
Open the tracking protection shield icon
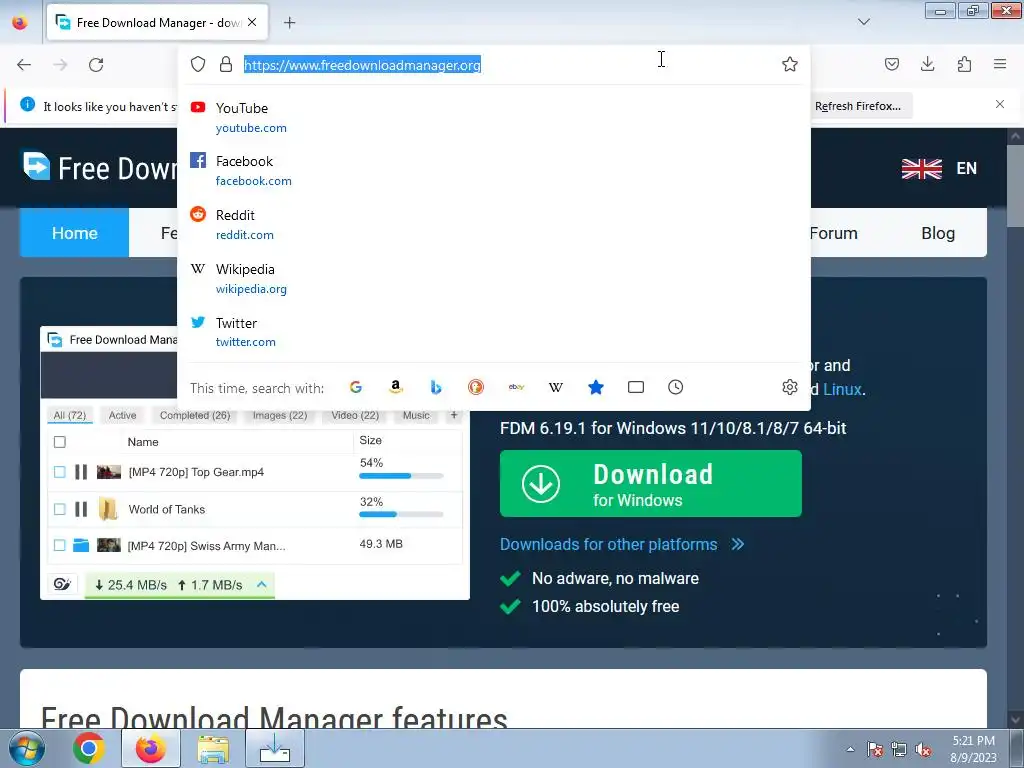(198, 64)
